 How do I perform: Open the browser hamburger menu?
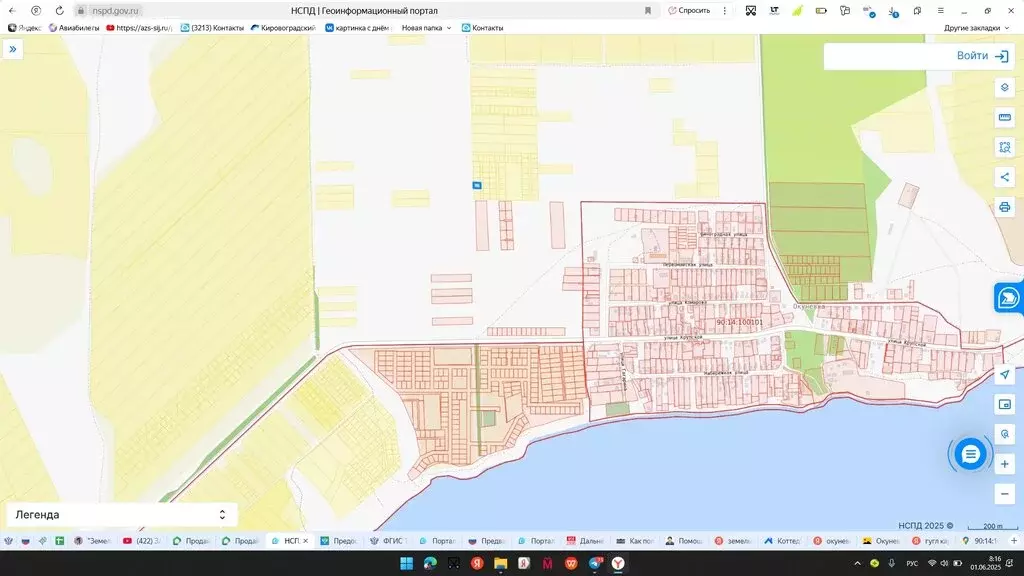click(x=940, y=10)
